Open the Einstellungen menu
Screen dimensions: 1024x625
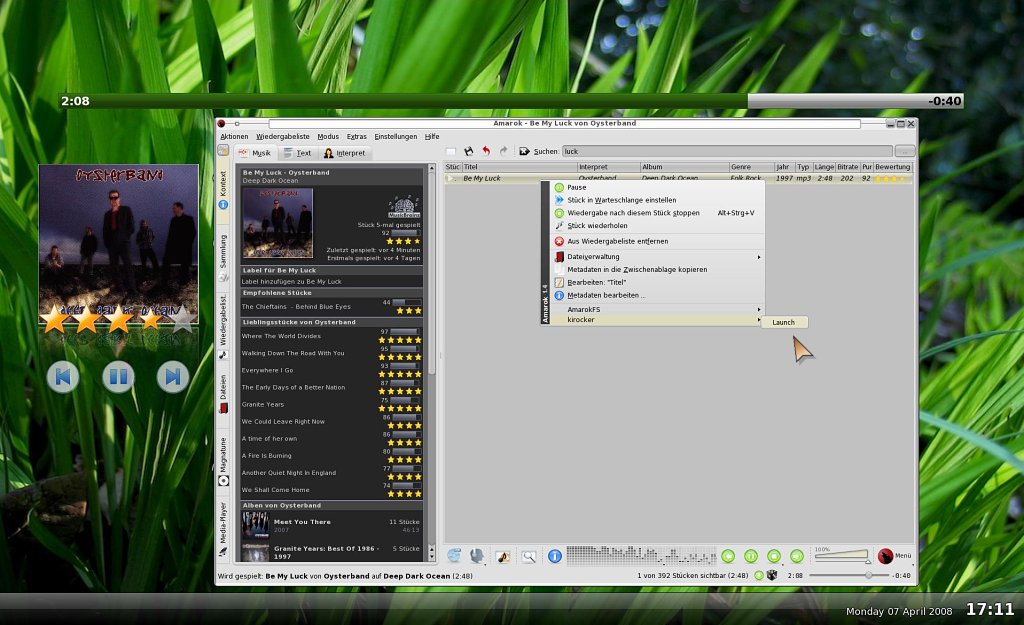(x=395, y=136)
